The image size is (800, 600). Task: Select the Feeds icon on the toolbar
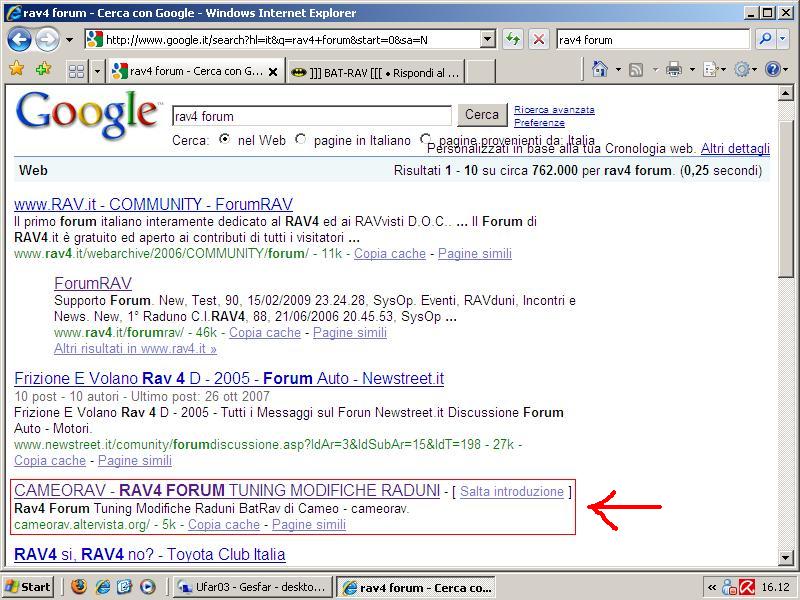[636, 70]
